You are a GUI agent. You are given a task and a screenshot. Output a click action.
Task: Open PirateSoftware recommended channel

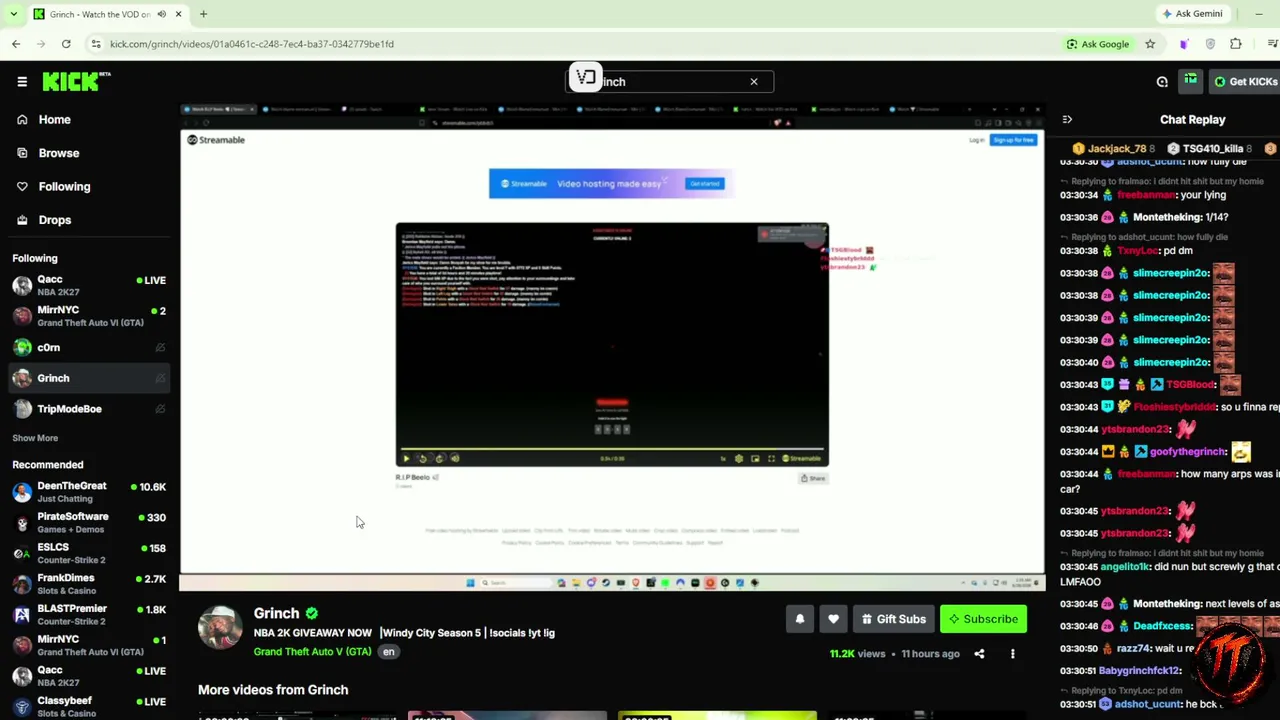(x=89, y=522)
